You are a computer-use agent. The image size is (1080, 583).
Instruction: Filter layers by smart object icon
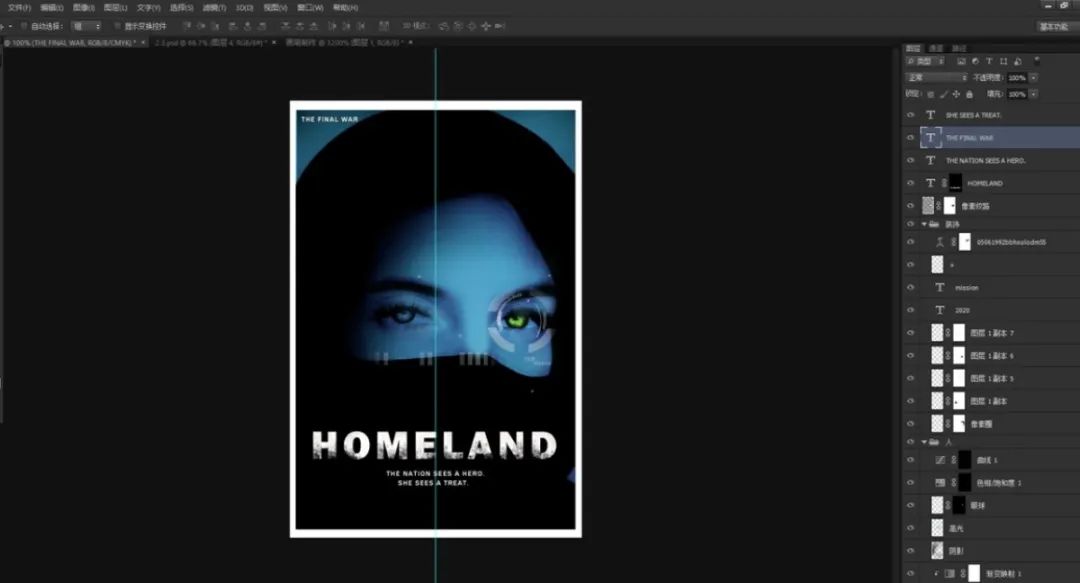tap(1017, 61)
